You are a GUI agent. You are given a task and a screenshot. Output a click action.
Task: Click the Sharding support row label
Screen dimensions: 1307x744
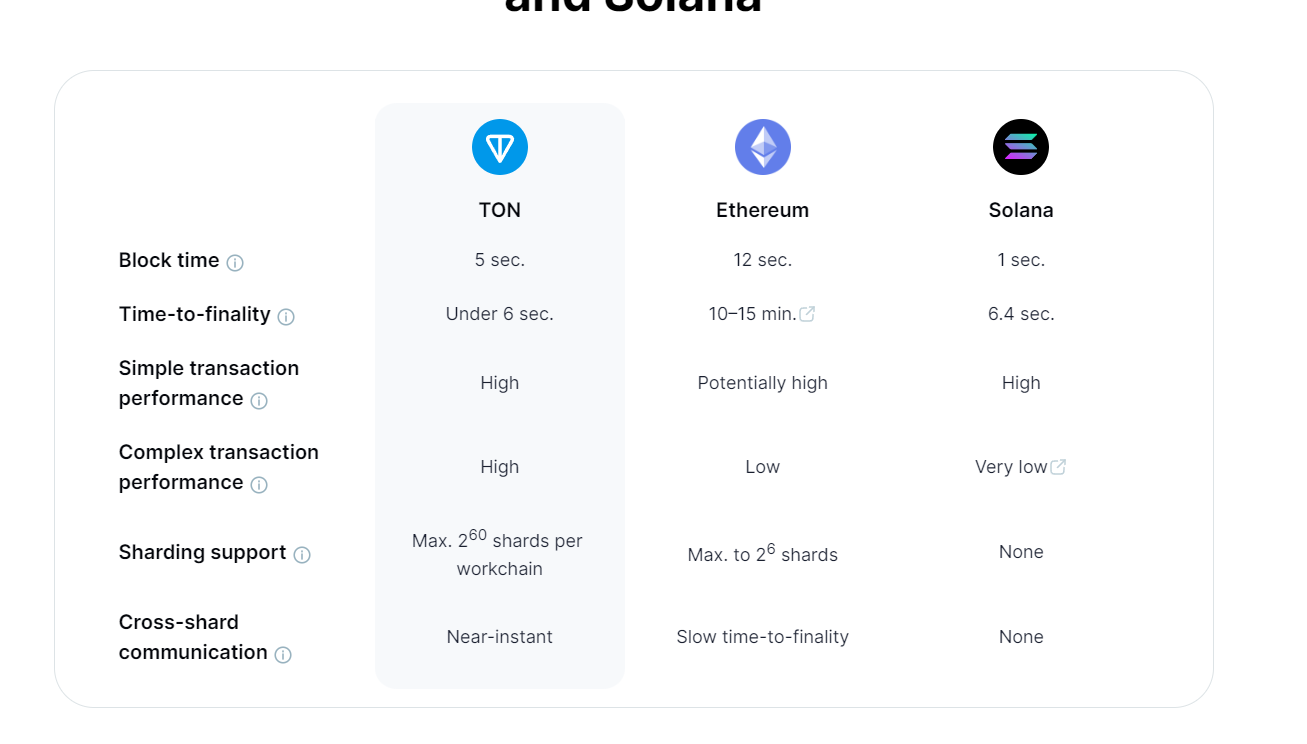[202, 552]
